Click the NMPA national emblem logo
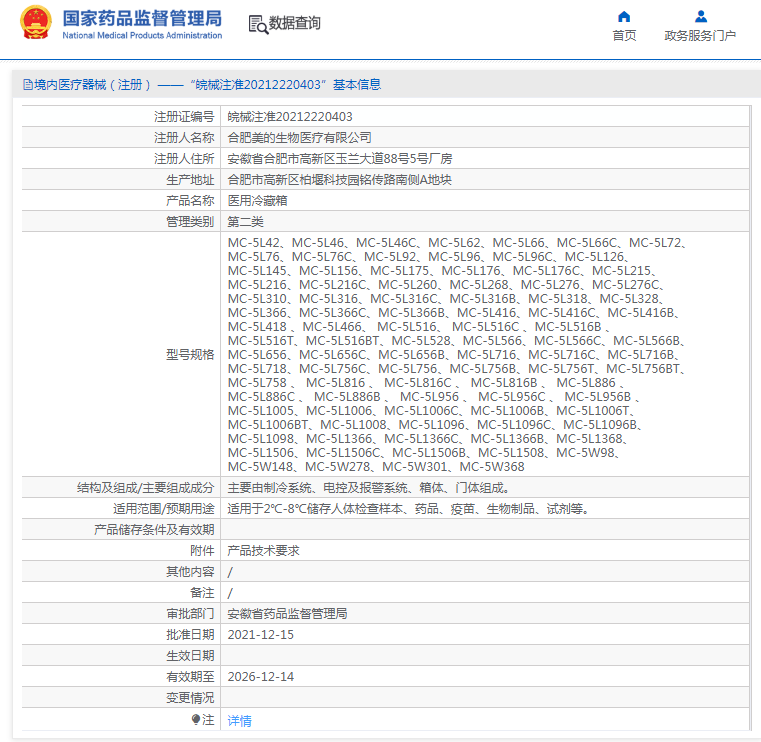This screenshot has width=761, height=742. (35, 23)
